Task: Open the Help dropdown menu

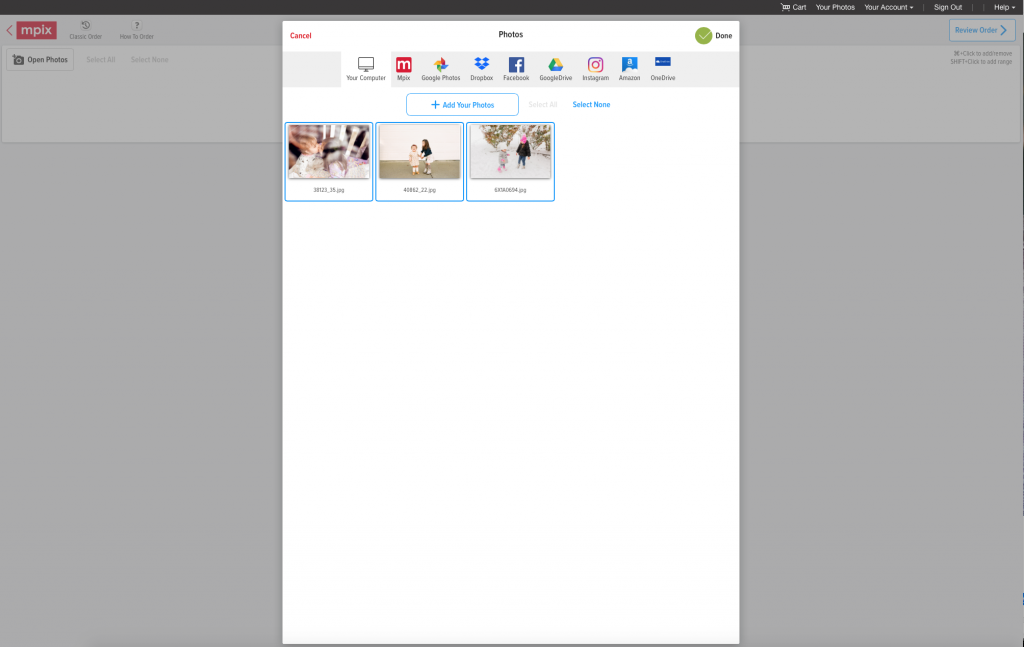Action: (1004, 7)
